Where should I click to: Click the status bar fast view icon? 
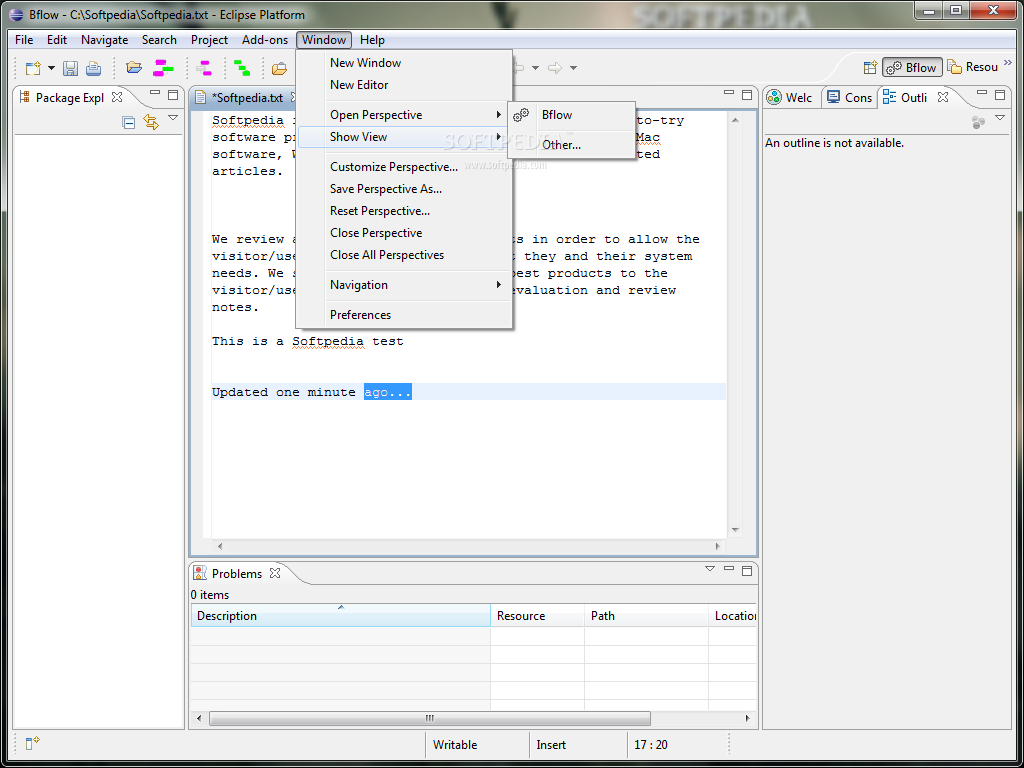pyautogui.click(x=33, y=743)
